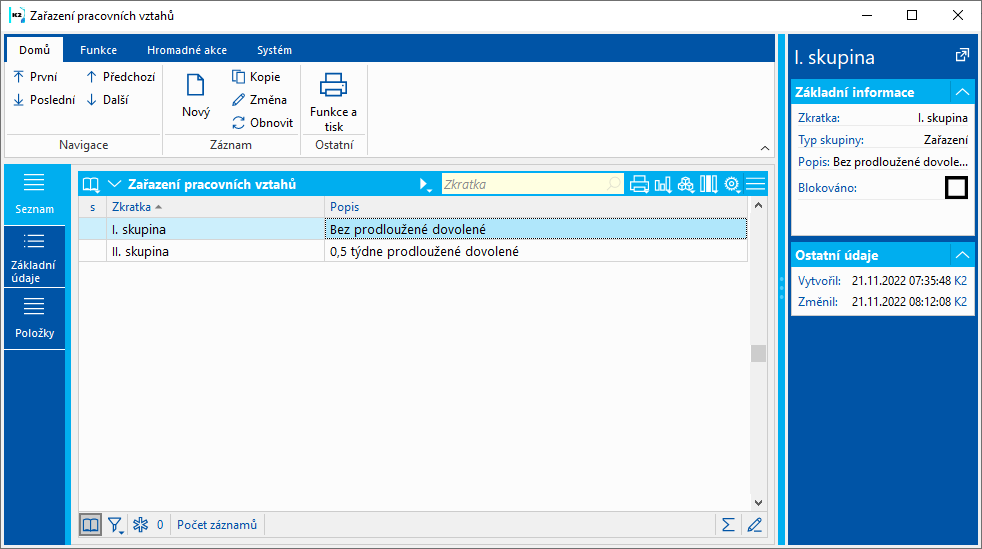The image size is (982, 549).
Task: Click Obnovit to refresh the list
Action: point(262,123)
